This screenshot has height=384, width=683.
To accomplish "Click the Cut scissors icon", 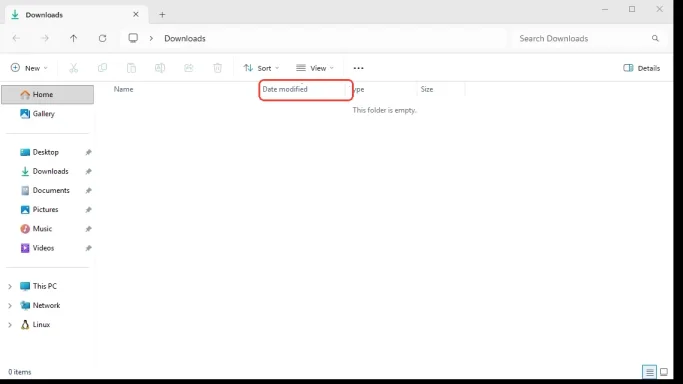I will tap(74, 68).
